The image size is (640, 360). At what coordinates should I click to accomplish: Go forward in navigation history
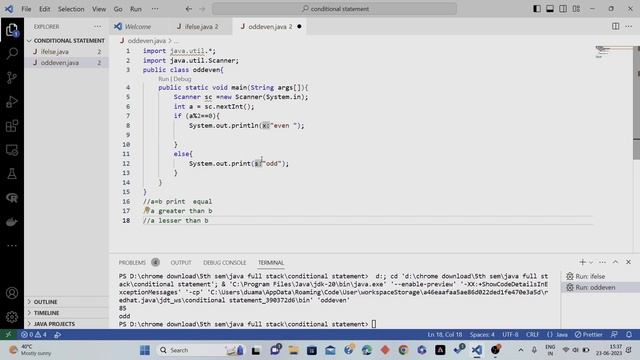coord(202,9)
